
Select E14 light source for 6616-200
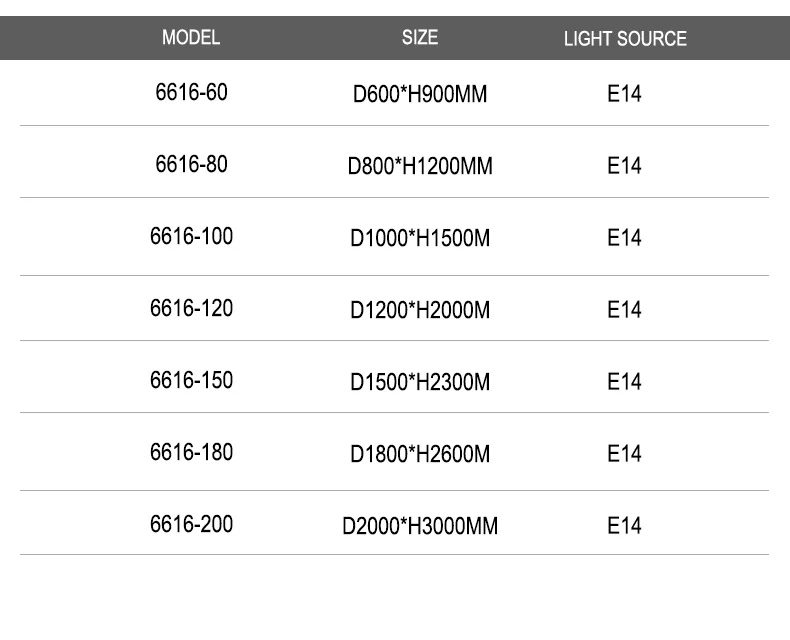pyautogui.click(x=624, y=526)
